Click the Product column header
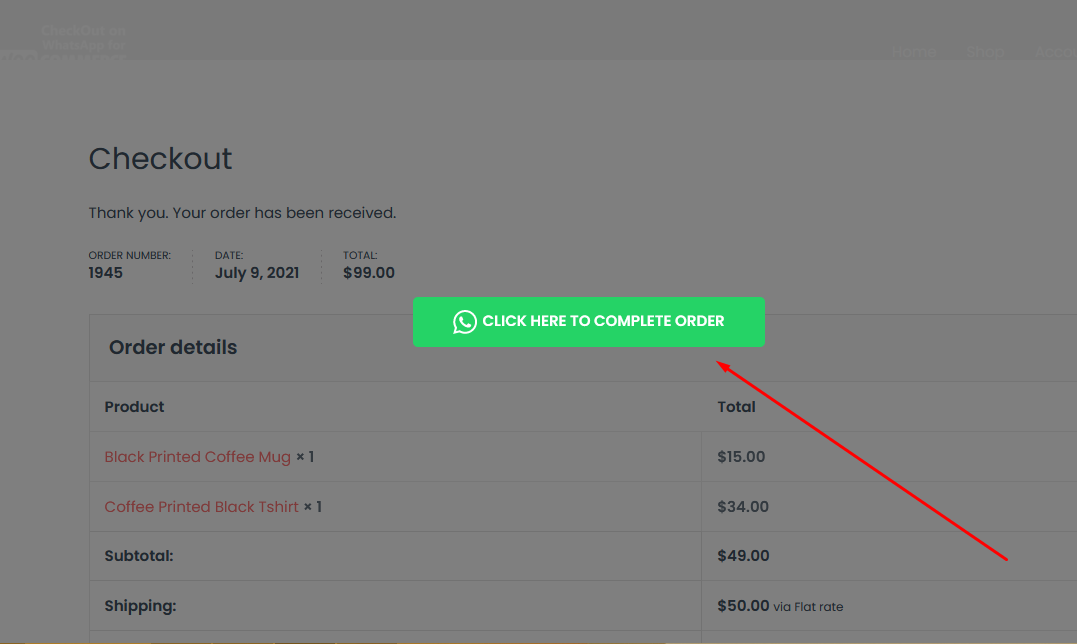The width and height of the screenshot is (1077, 644). tap(134, 406)
